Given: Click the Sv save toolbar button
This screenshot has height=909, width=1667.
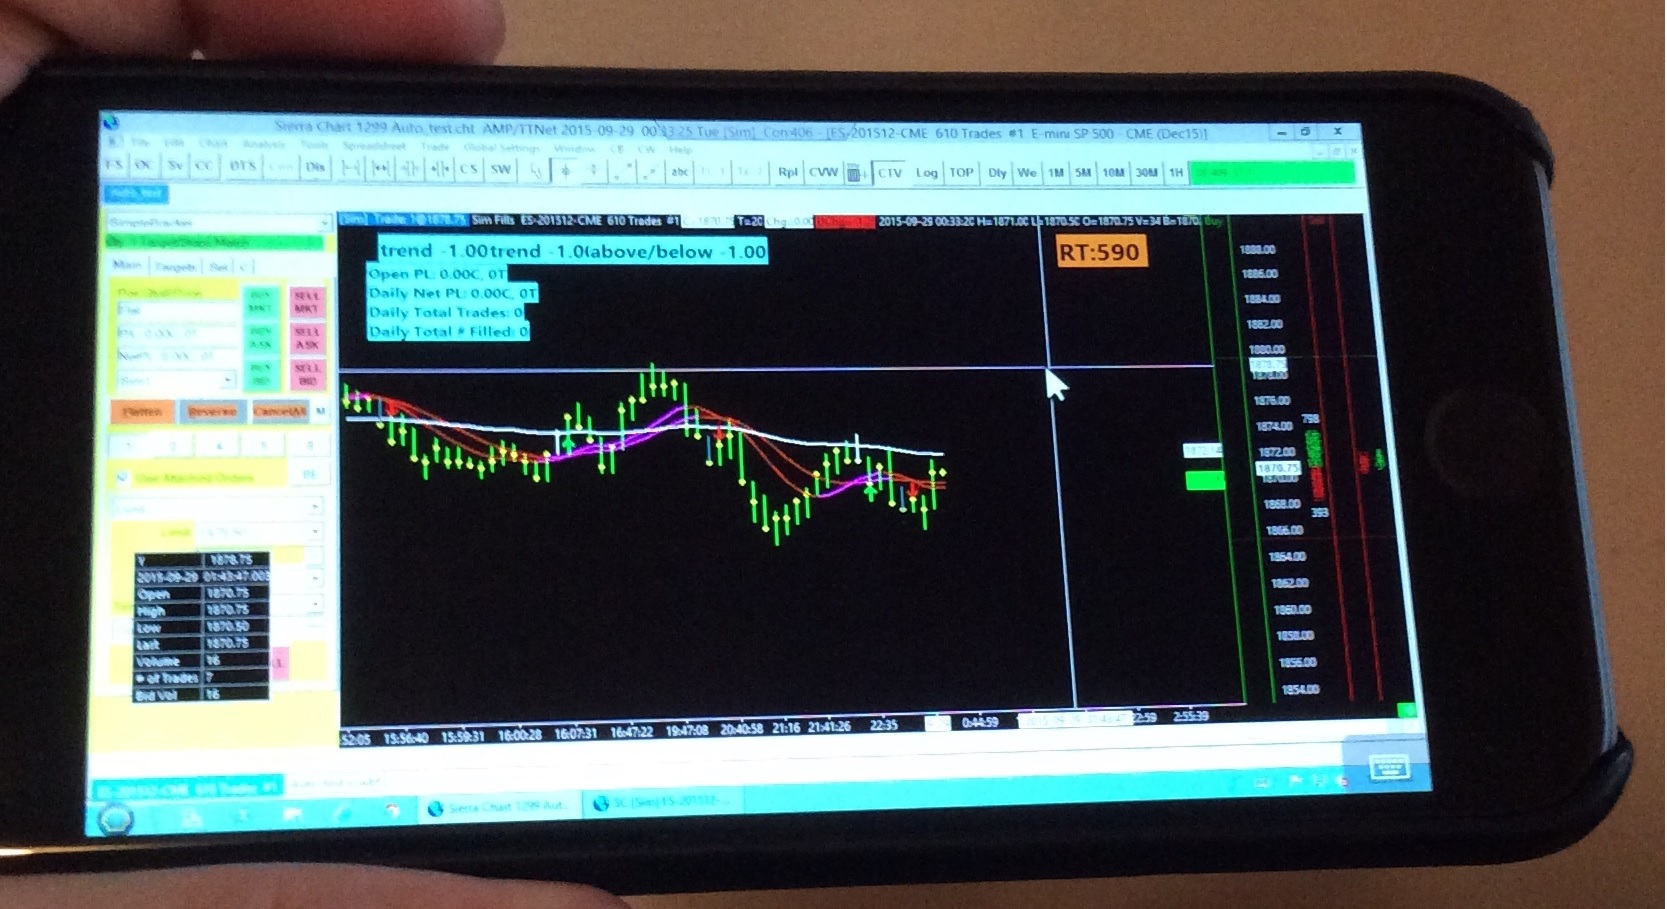Looking at the screenshot, I should click(x=175, y=166).
